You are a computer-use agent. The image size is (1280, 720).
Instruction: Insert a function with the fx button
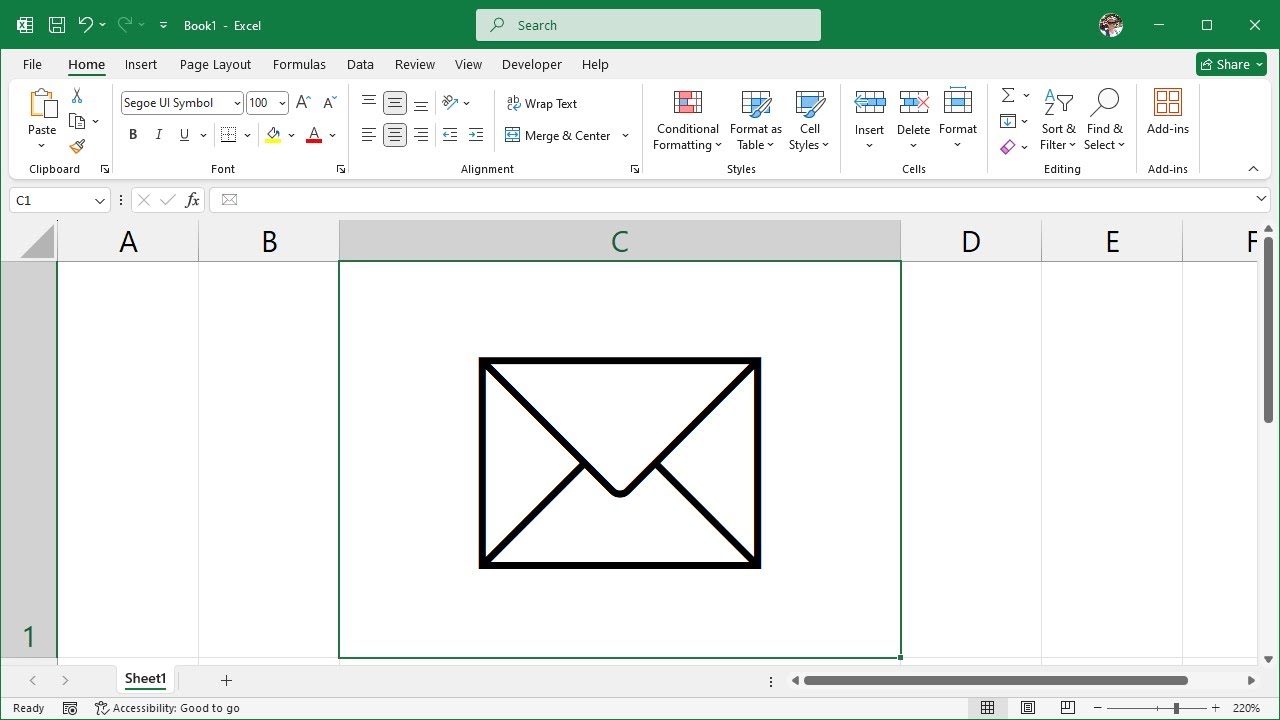[193, 200]
